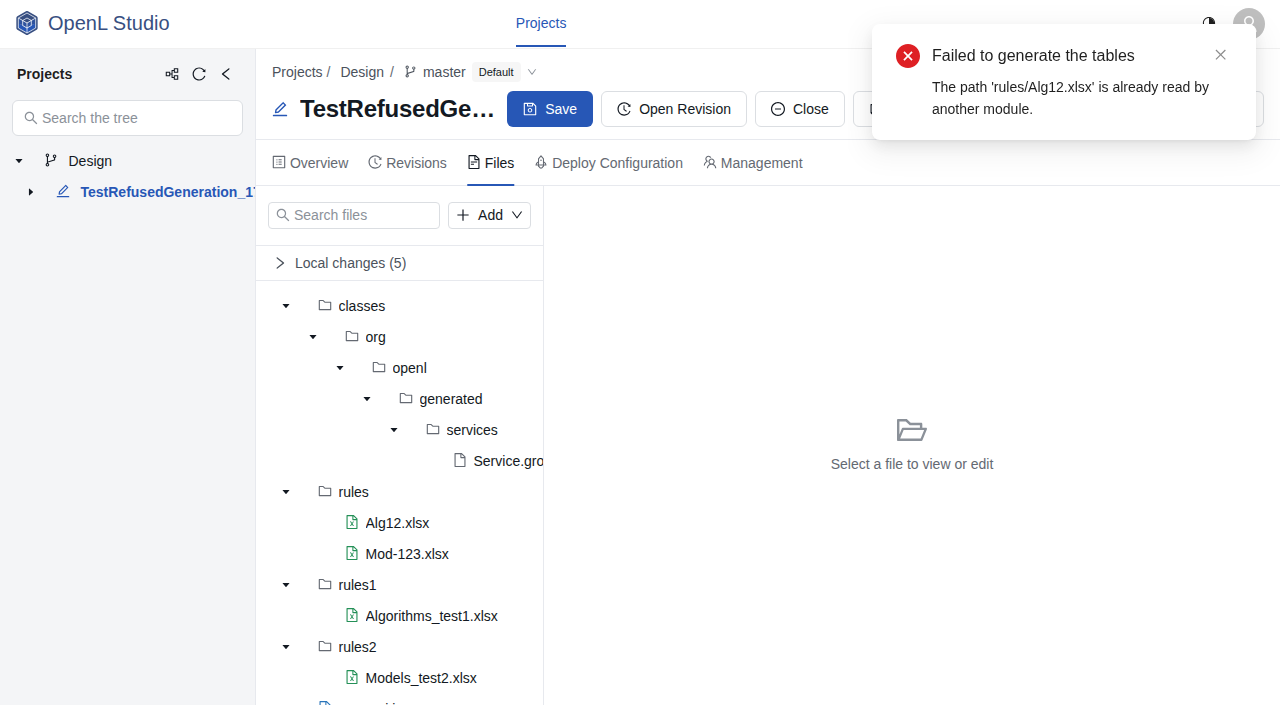
Task: Click the OpenL Studio logo icon
Action: [x=27, y=23]
